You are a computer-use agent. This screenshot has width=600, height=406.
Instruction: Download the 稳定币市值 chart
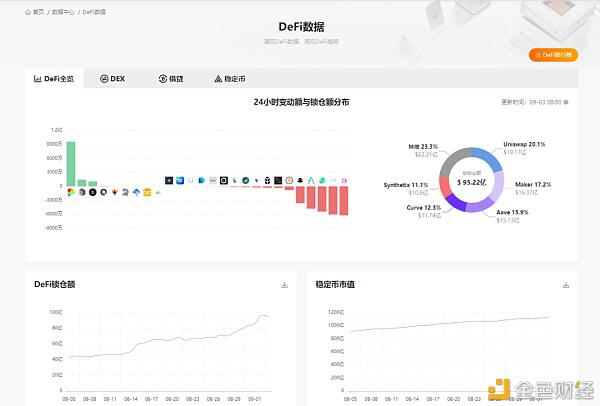click(566, 285)
